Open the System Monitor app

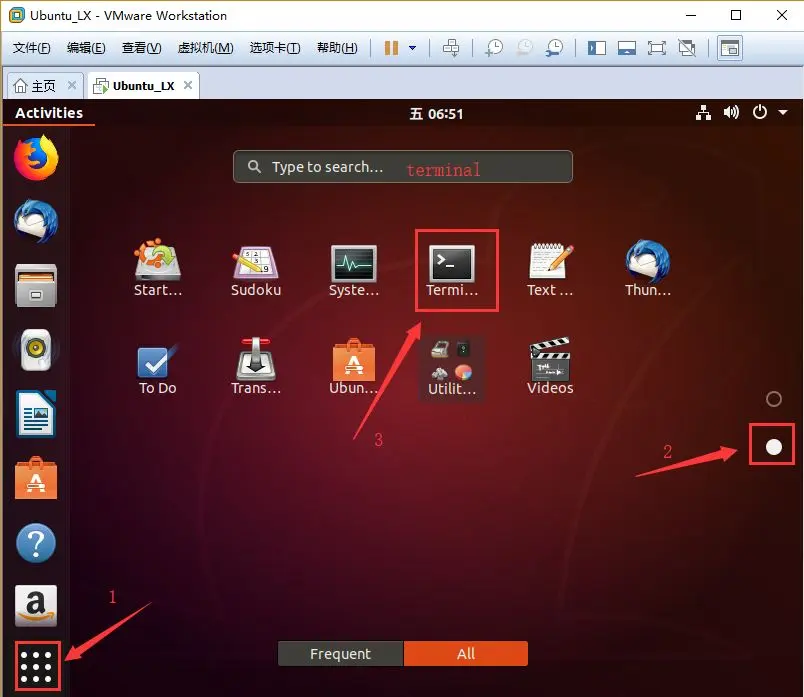354,271
